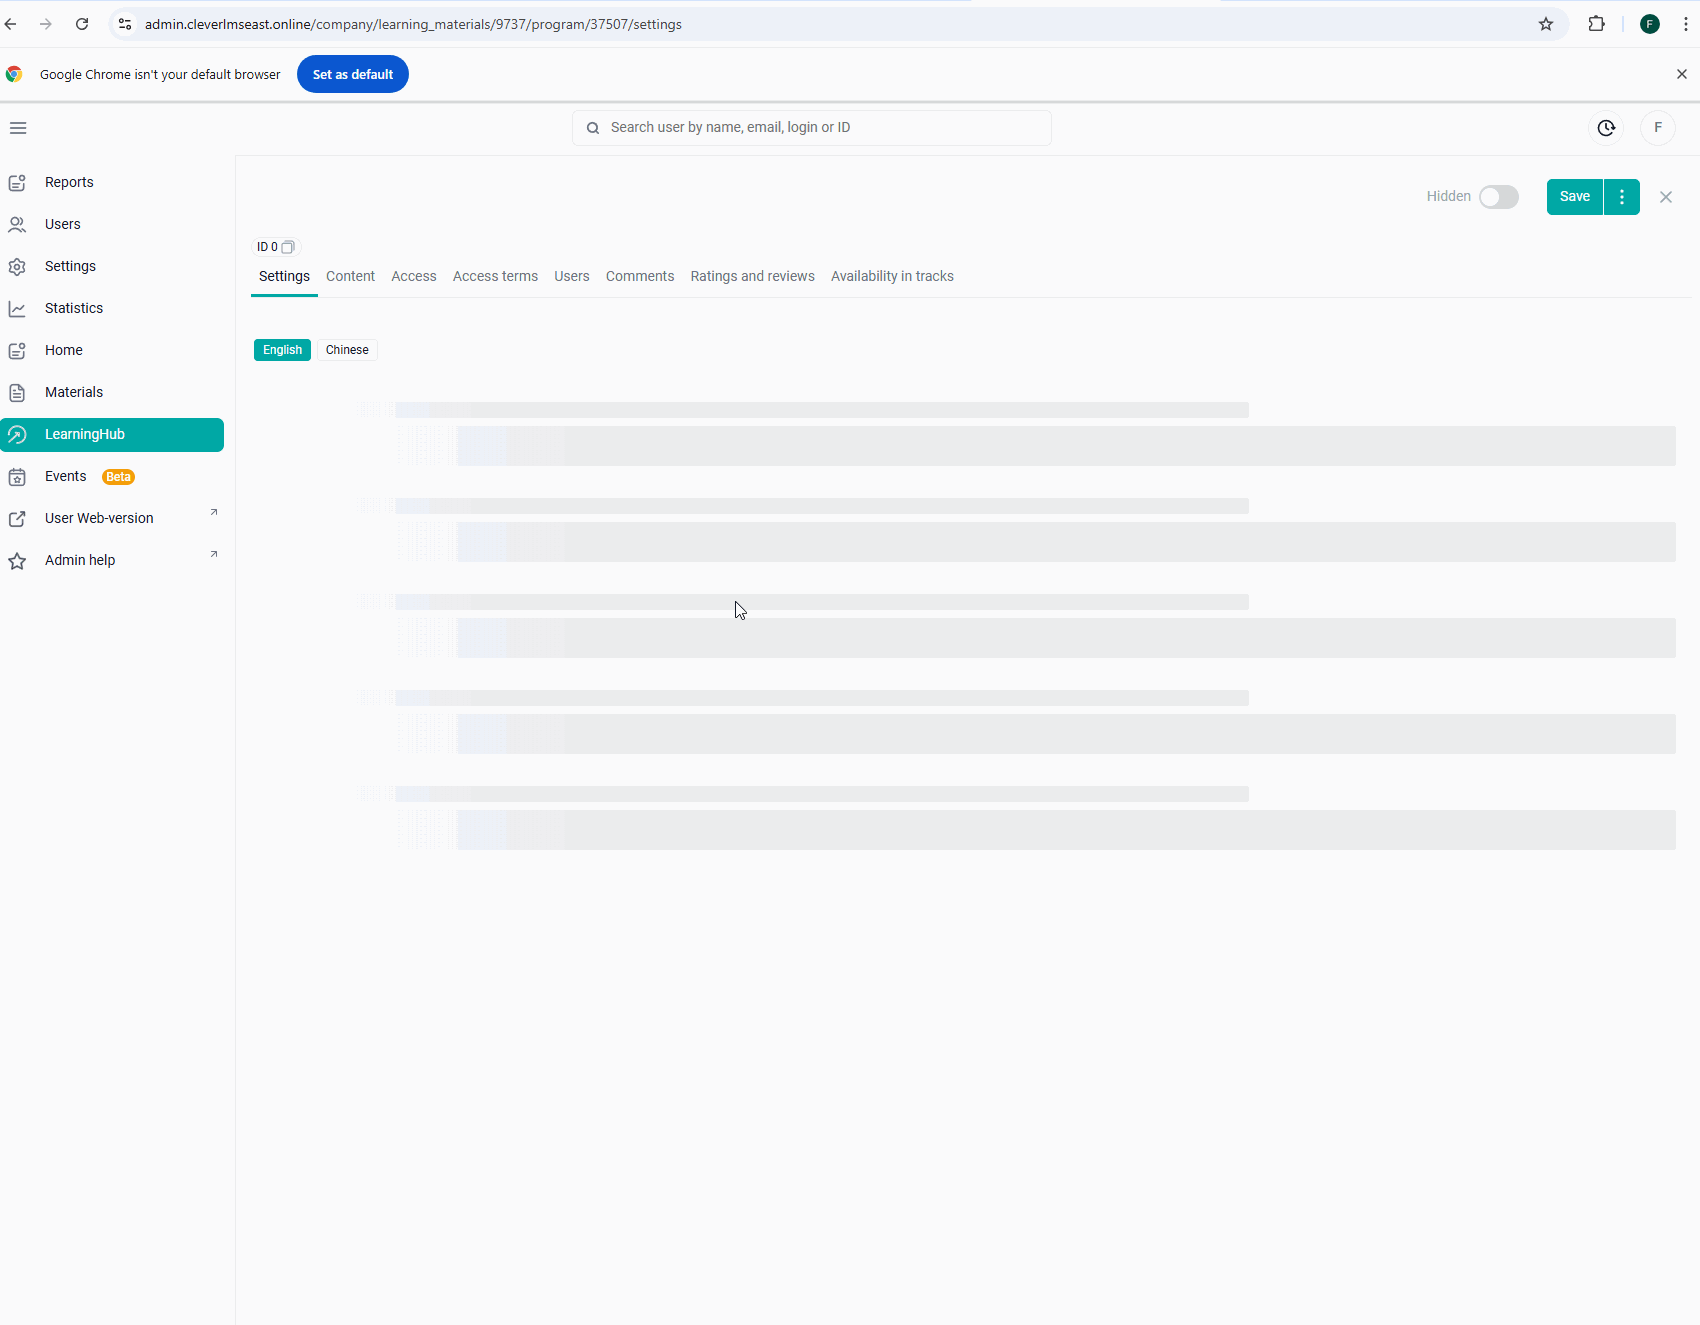Screen dimensions: 1700x1325
Task: Click the Save button
Action: [x=1575, y=197]
